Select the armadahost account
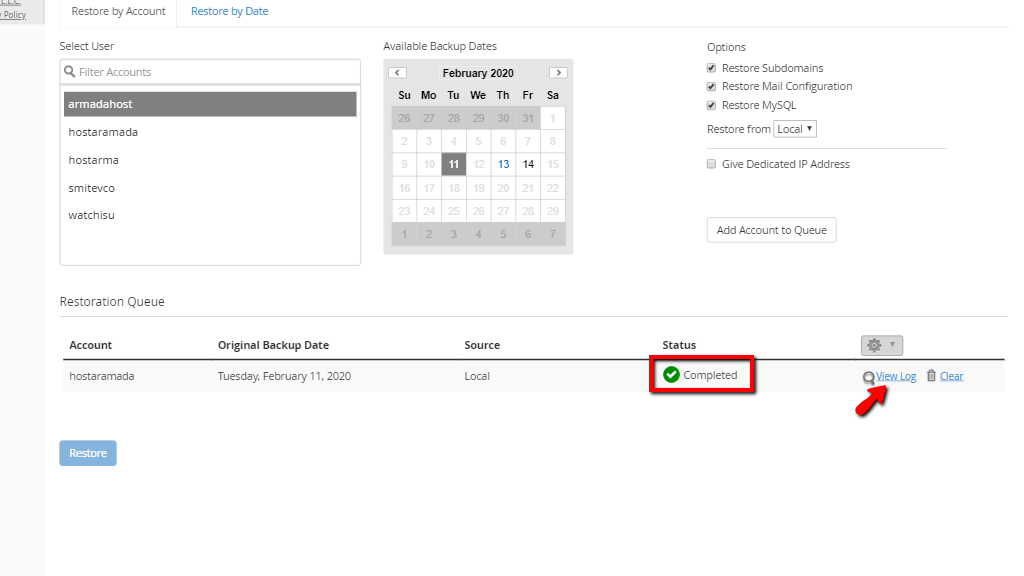 (210, 104)
